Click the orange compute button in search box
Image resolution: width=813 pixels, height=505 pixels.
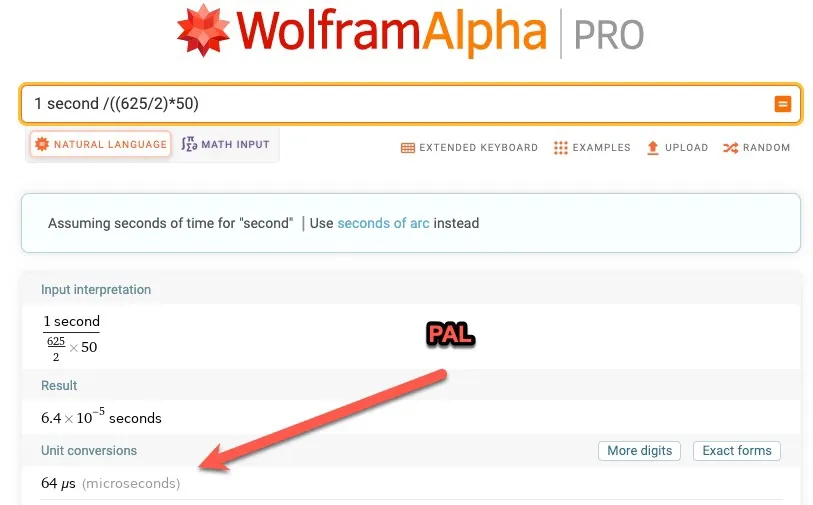[782, 104]
